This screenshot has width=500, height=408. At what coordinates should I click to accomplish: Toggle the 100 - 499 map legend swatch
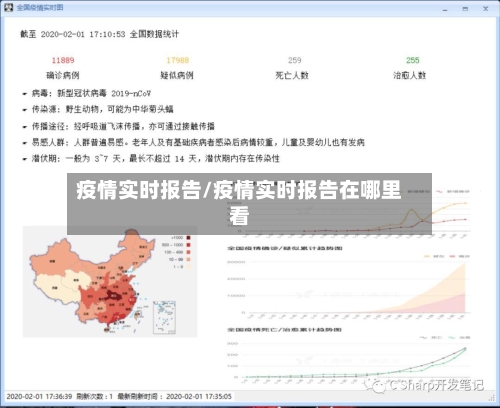(188, 252)
